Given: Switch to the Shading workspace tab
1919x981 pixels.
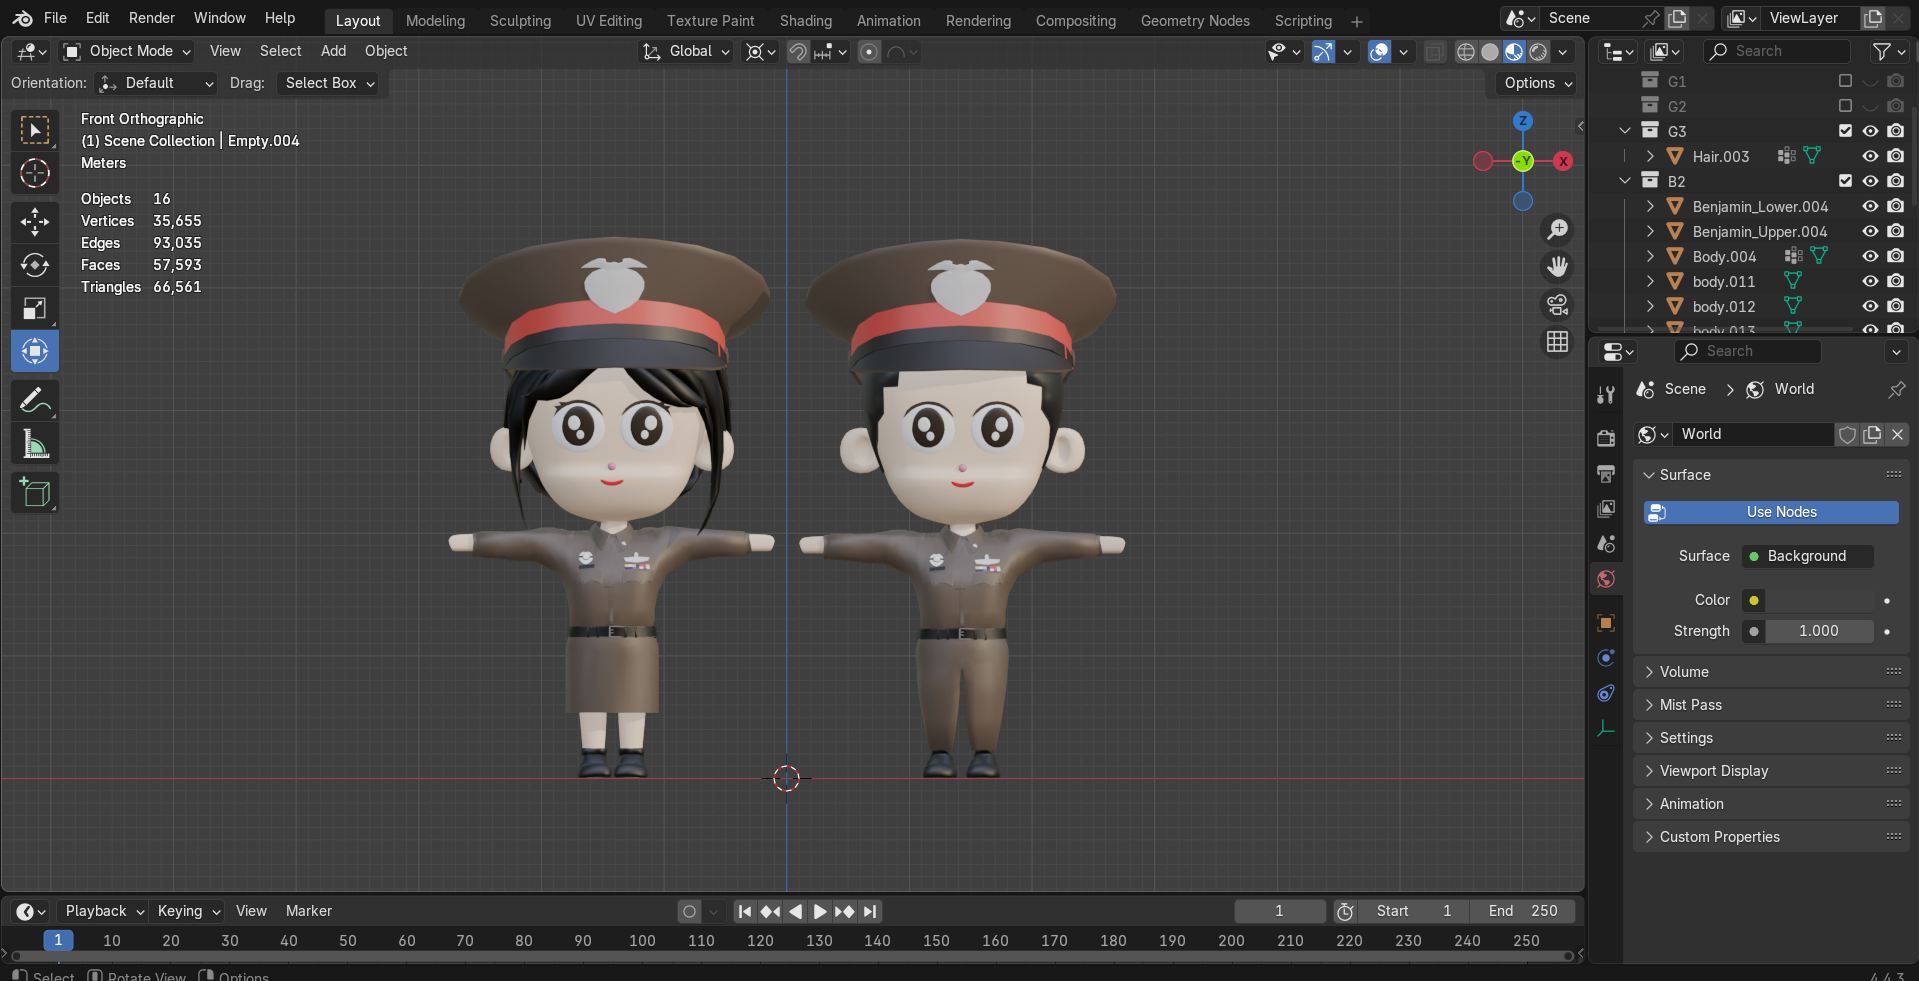Looking at the screenshot, I should [x=806, y=20].
